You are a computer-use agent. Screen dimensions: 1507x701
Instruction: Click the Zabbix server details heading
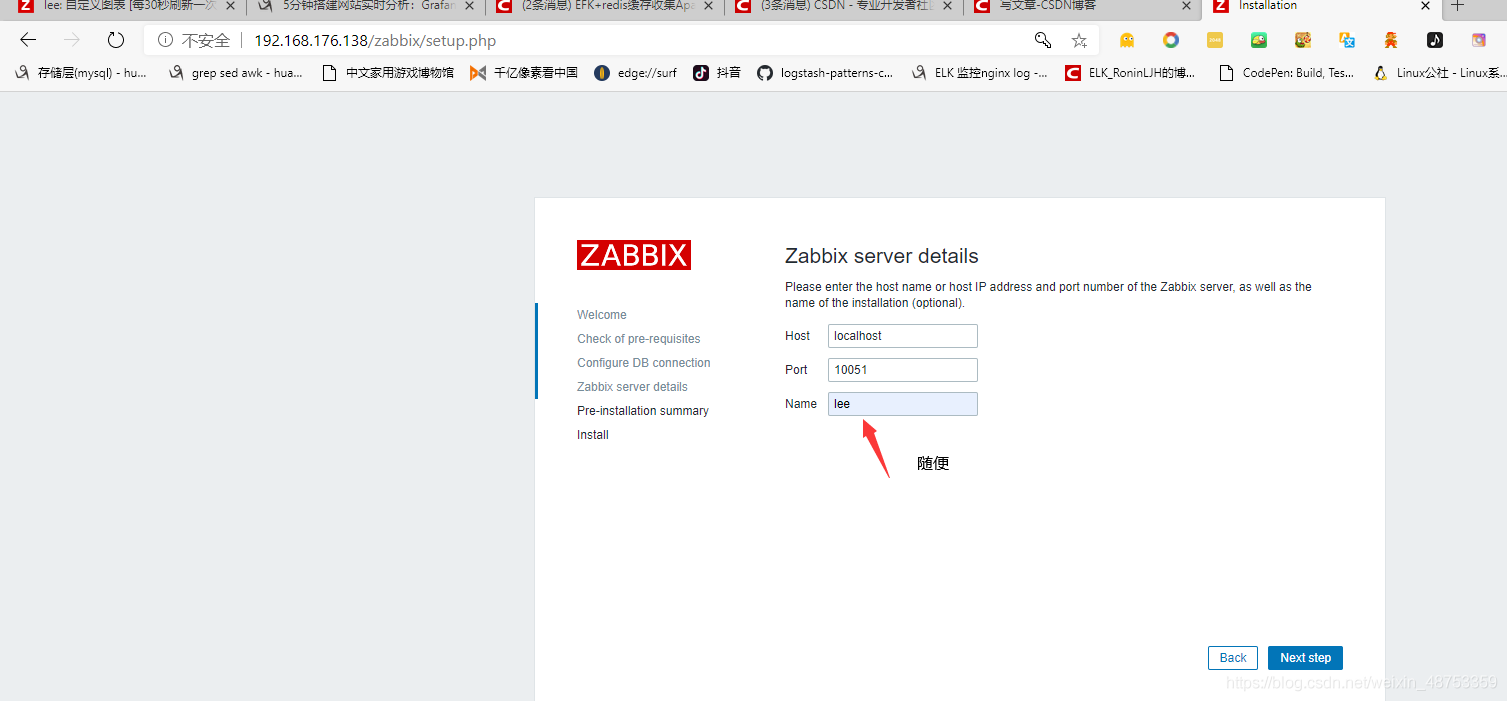(882, 256)
